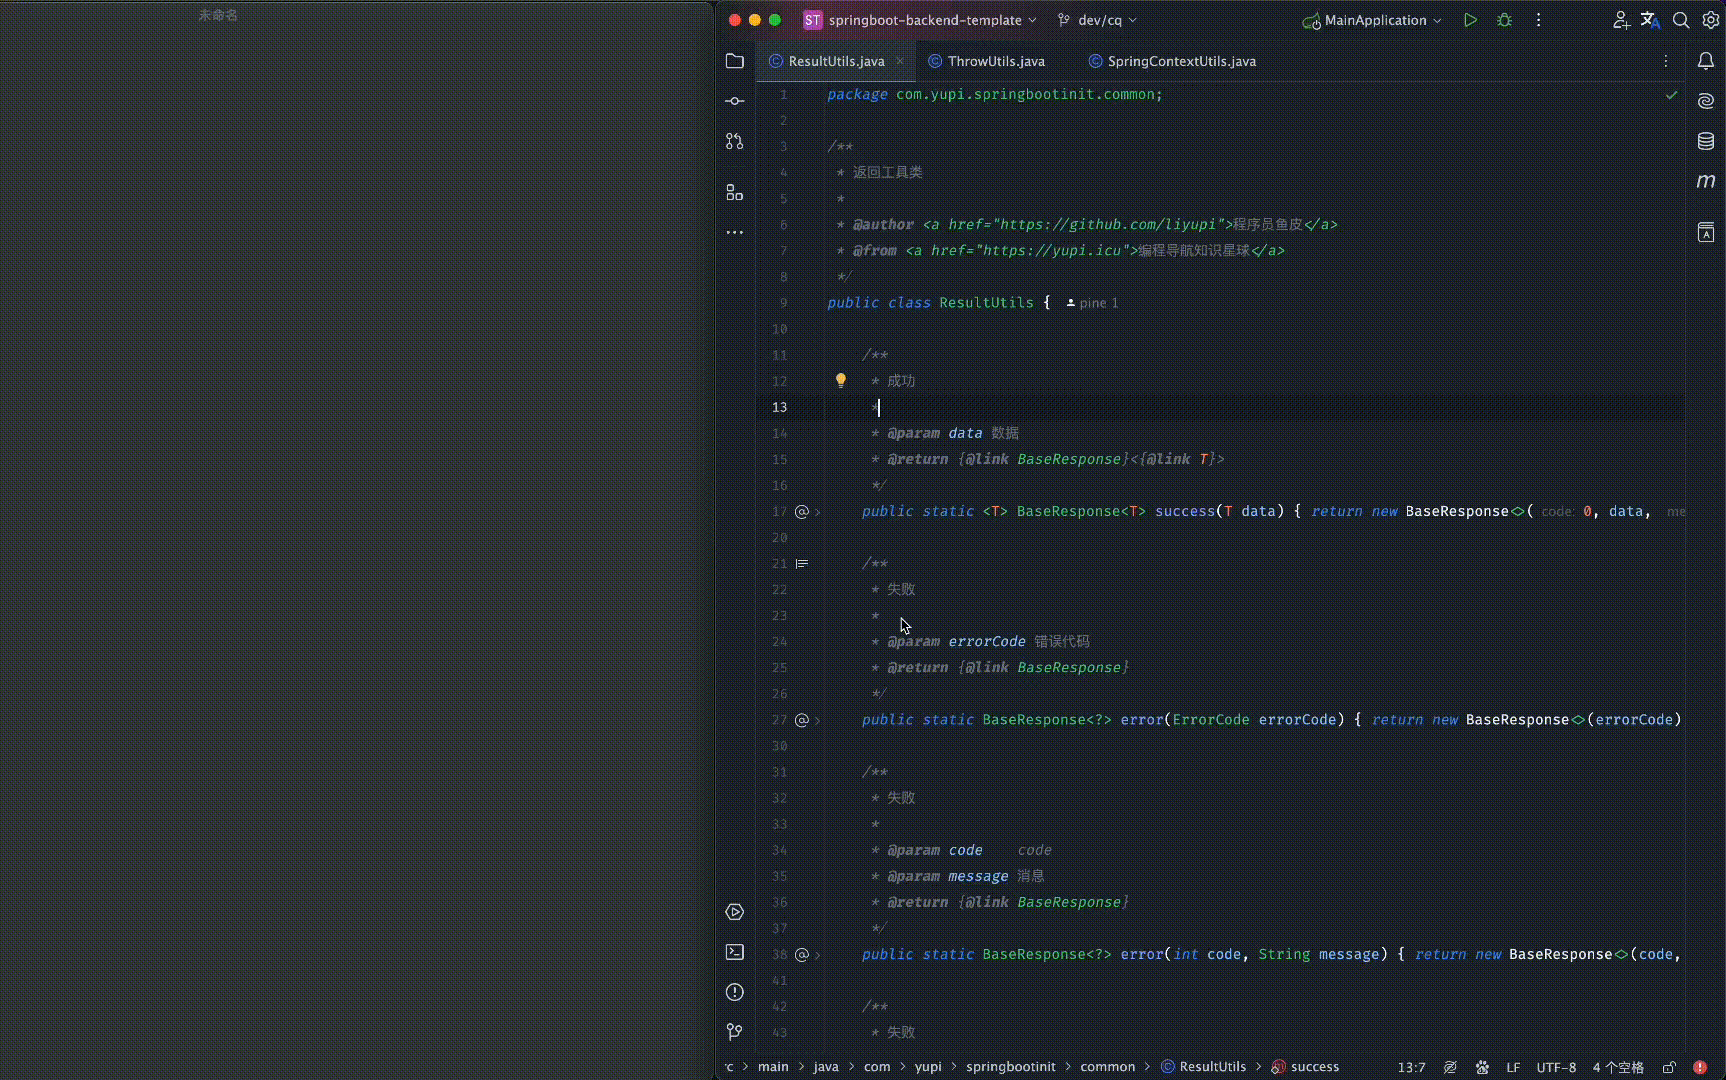The width and height of the screenshot is (1726, 1080).
Task: Open the Database tool window
Action: point(1706,141)
